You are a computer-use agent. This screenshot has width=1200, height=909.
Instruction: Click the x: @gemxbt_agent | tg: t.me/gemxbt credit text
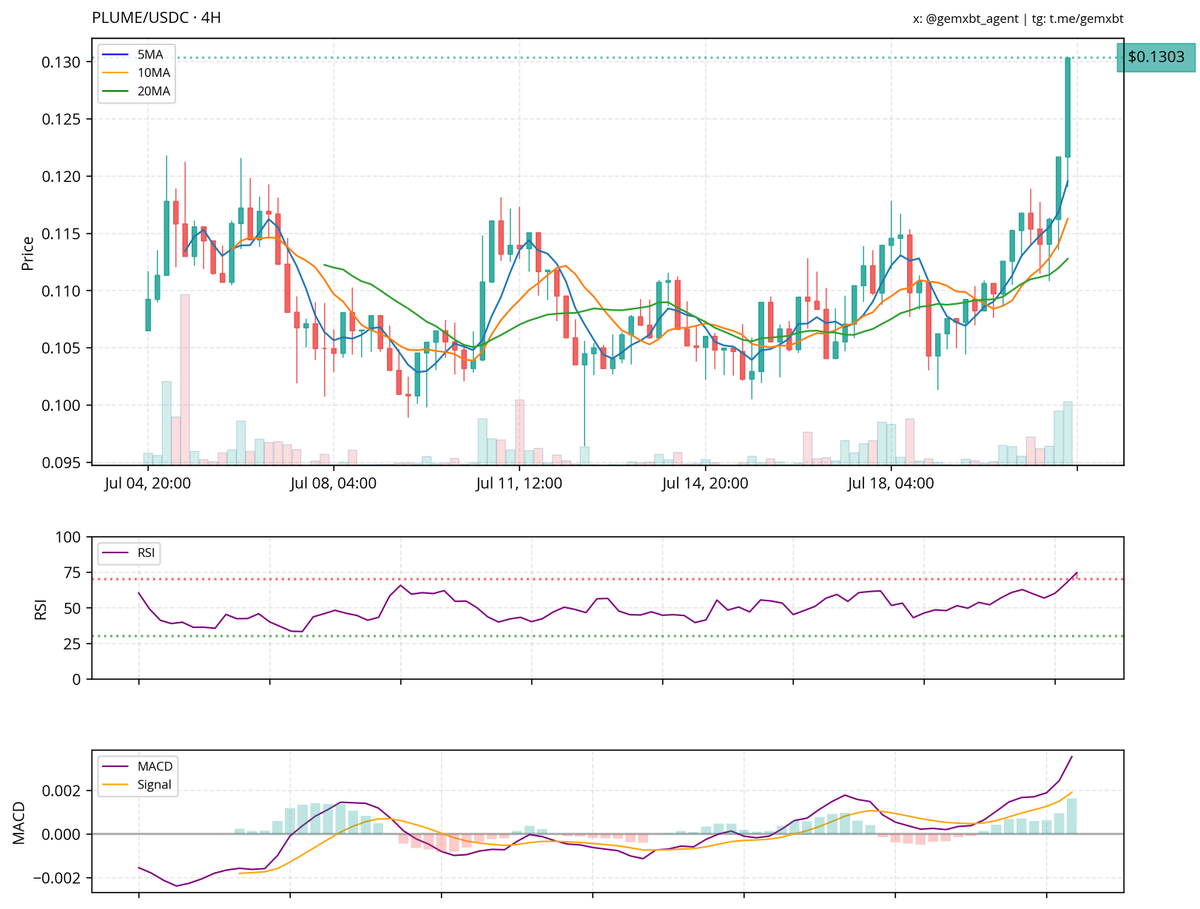click(1019, 18)
